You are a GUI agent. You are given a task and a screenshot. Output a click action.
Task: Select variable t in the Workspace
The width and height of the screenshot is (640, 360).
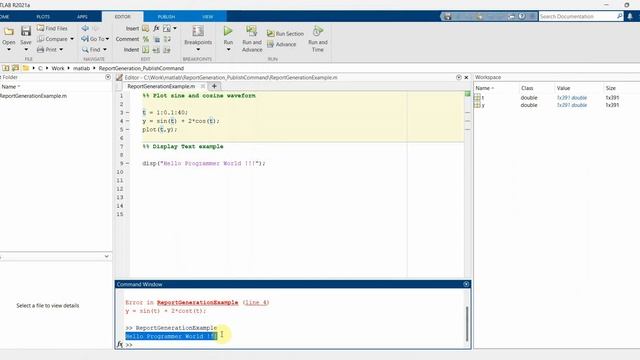pyautogui.click(x=482, y=98)
